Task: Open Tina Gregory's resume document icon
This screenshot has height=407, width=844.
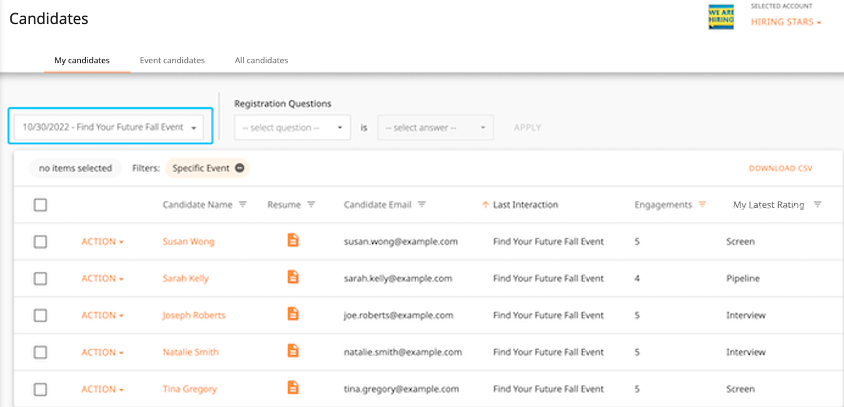Action: pyautogui.click(x=293, y=388)
